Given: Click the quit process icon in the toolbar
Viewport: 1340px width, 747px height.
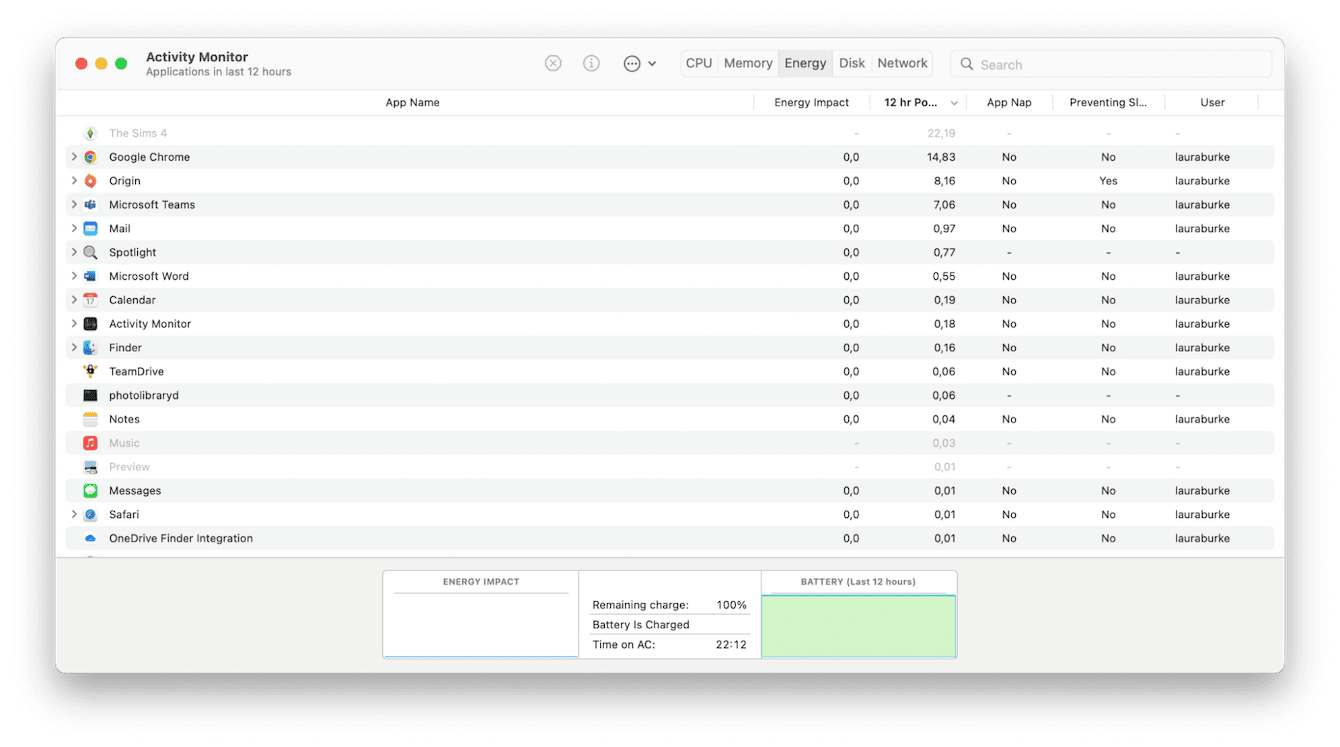Looking at the screenshot, I should click(x=553, y=63).
